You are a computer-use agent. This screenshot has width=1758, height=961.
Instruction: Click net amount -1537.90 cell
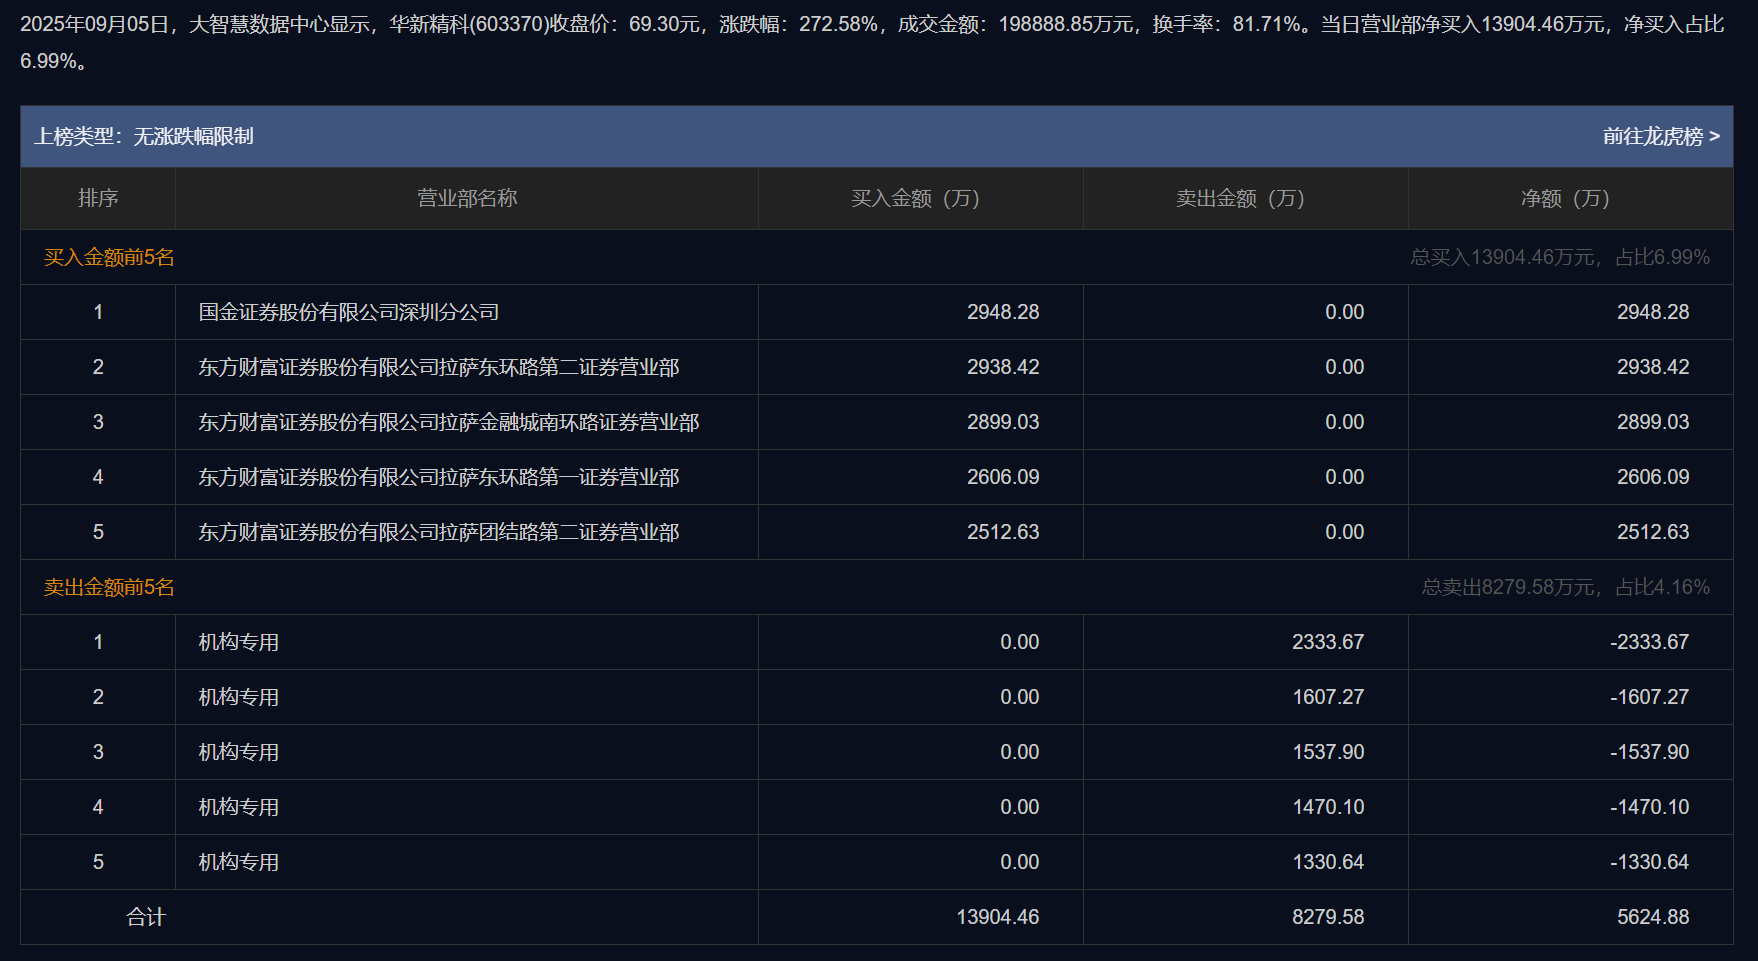pyautogui.click(x=1650, y=752)
